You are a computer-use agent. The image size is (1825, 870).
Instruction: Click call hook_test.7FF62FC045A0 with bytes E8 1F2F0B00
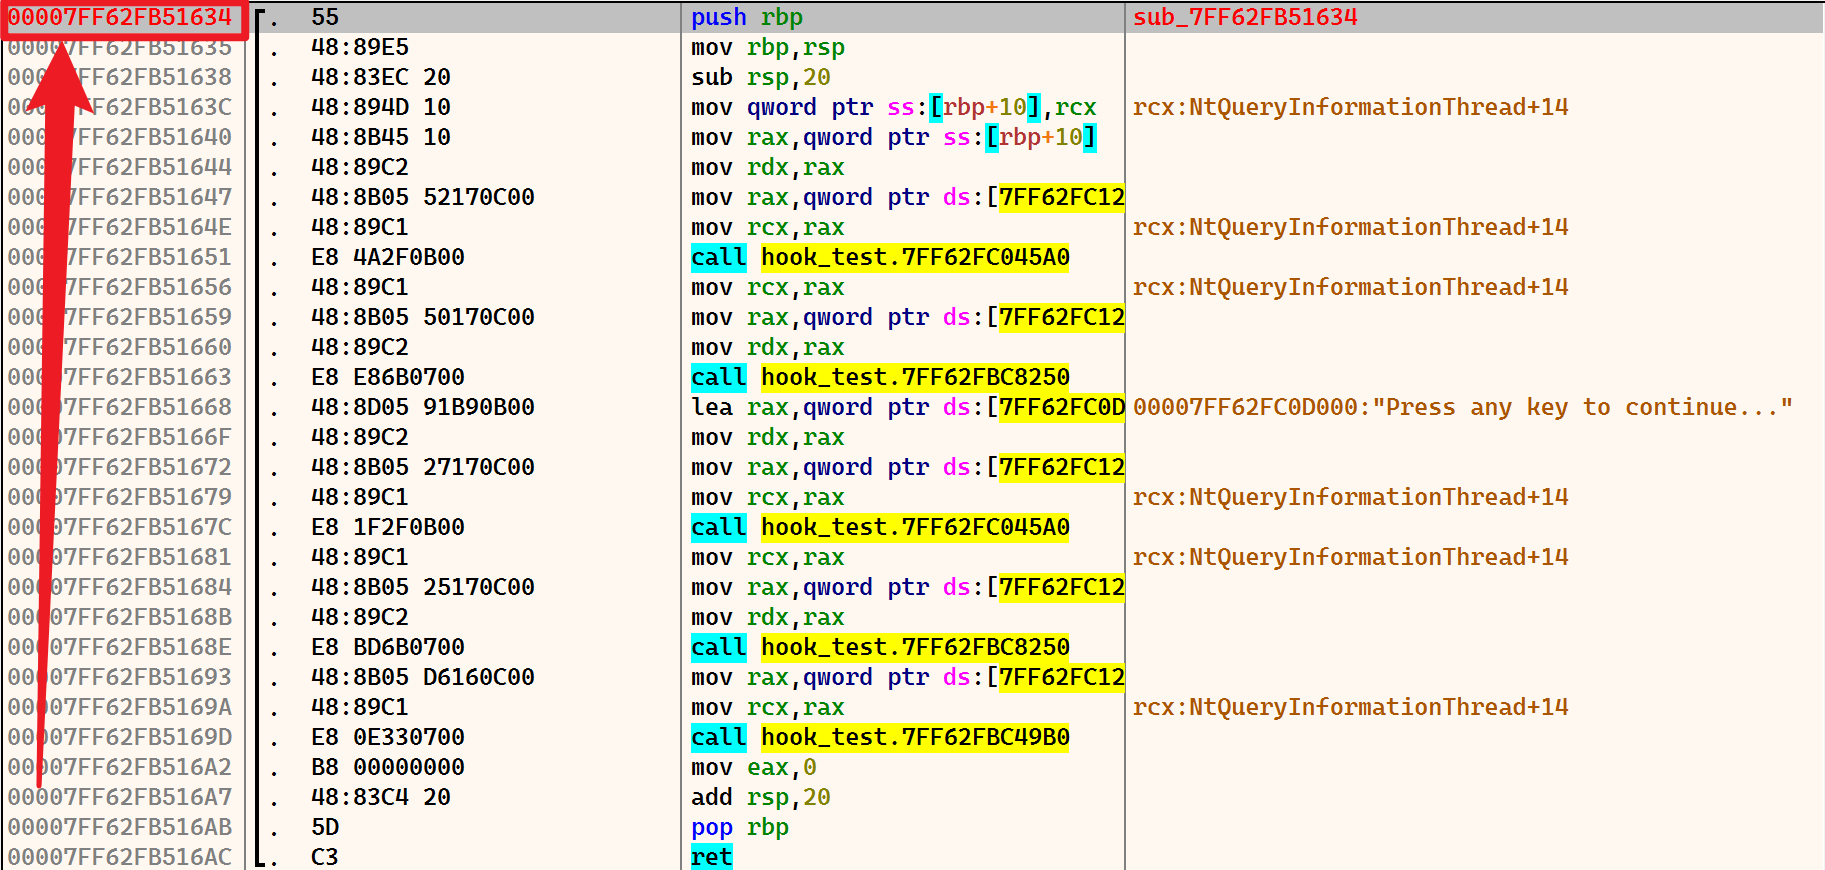[880, 528]
